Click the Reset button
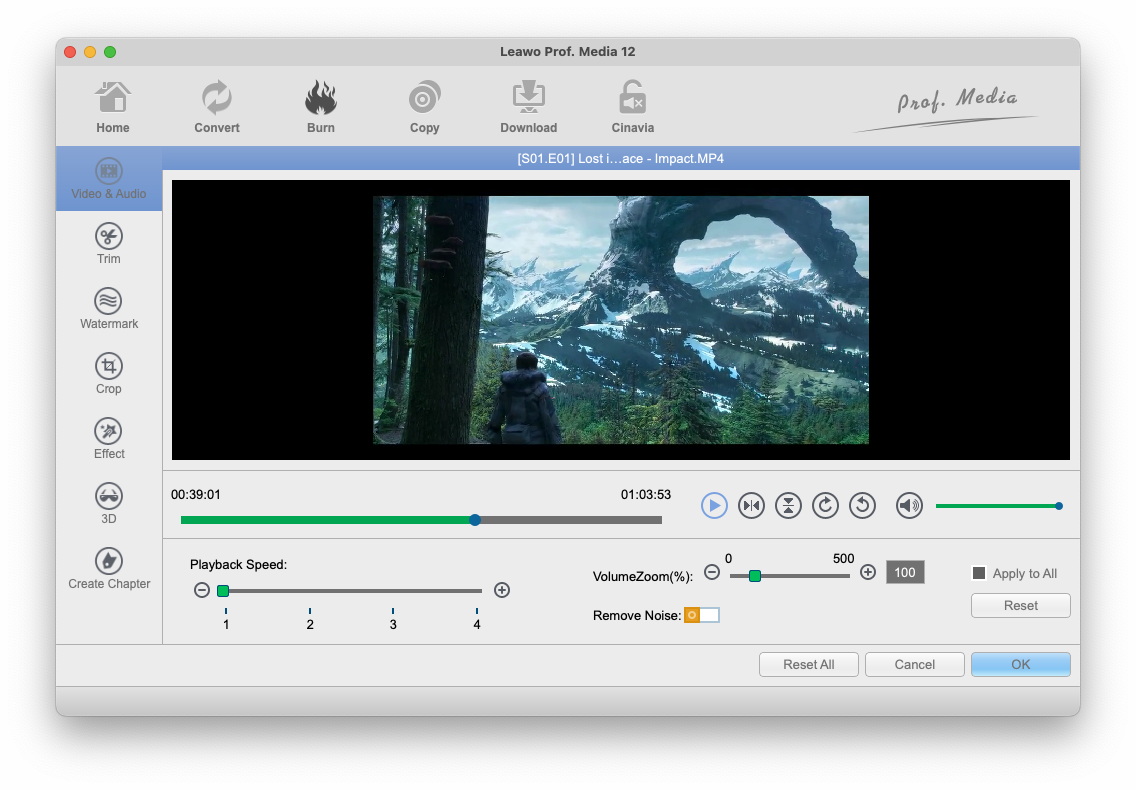Image resolution: width=1136 pixels, height=790 pixels. coord(1020,605)
